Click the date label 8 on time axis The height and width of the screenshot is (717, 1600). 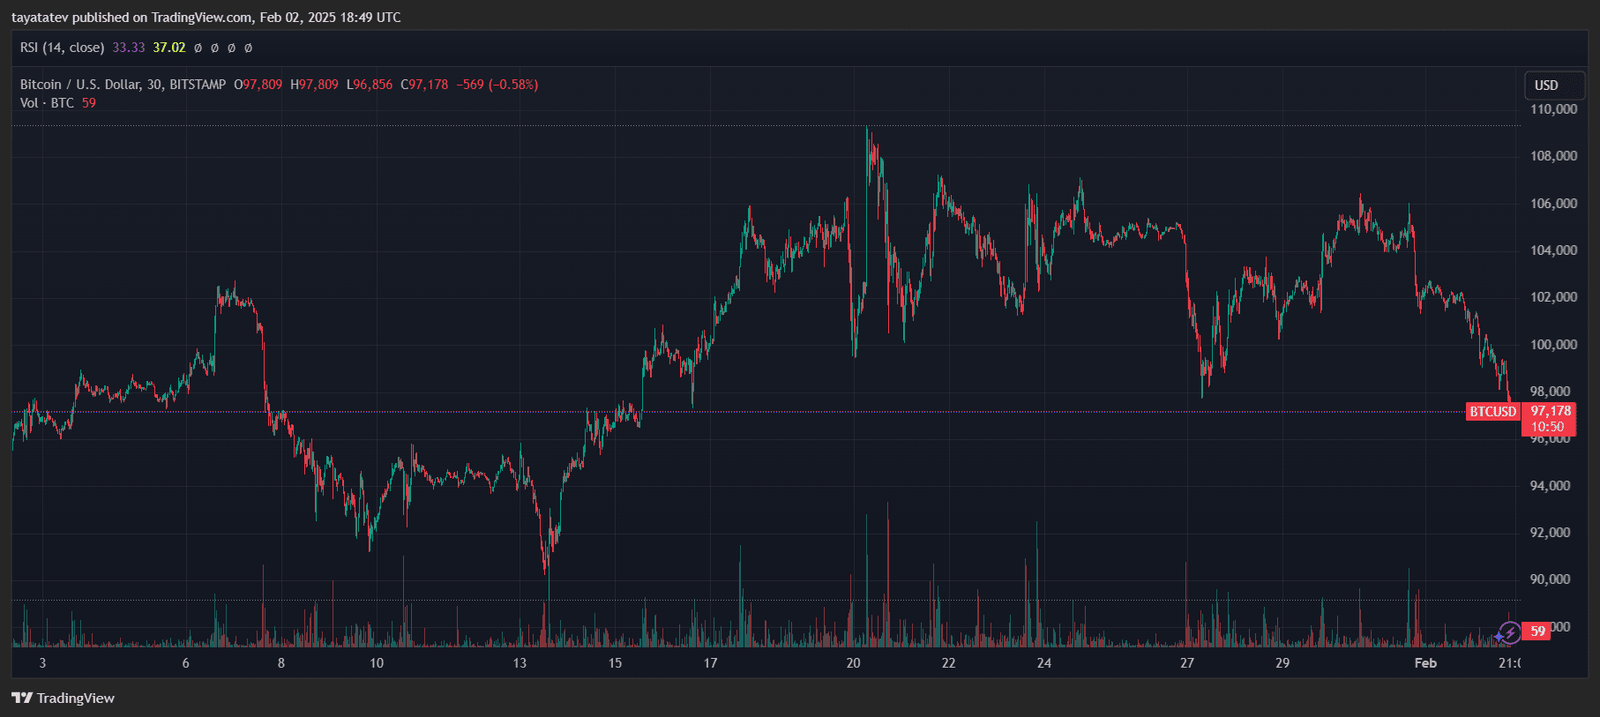click(x=281, y=663)
